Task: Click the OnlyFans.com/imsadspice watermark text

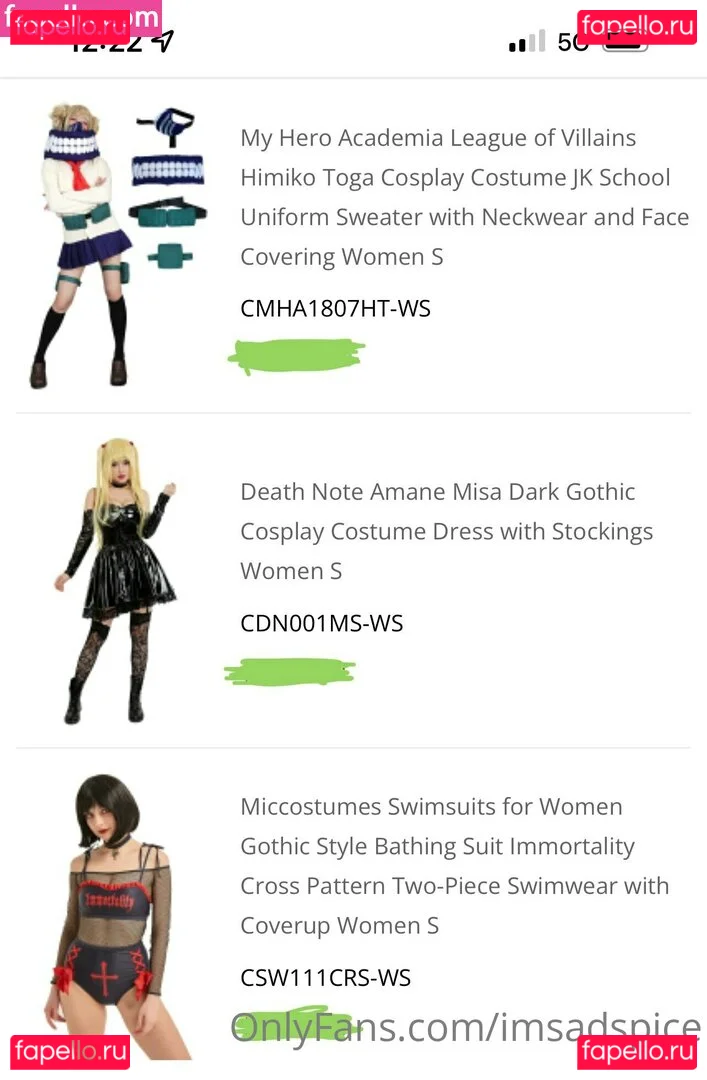Action: (x=466, y=1028)
